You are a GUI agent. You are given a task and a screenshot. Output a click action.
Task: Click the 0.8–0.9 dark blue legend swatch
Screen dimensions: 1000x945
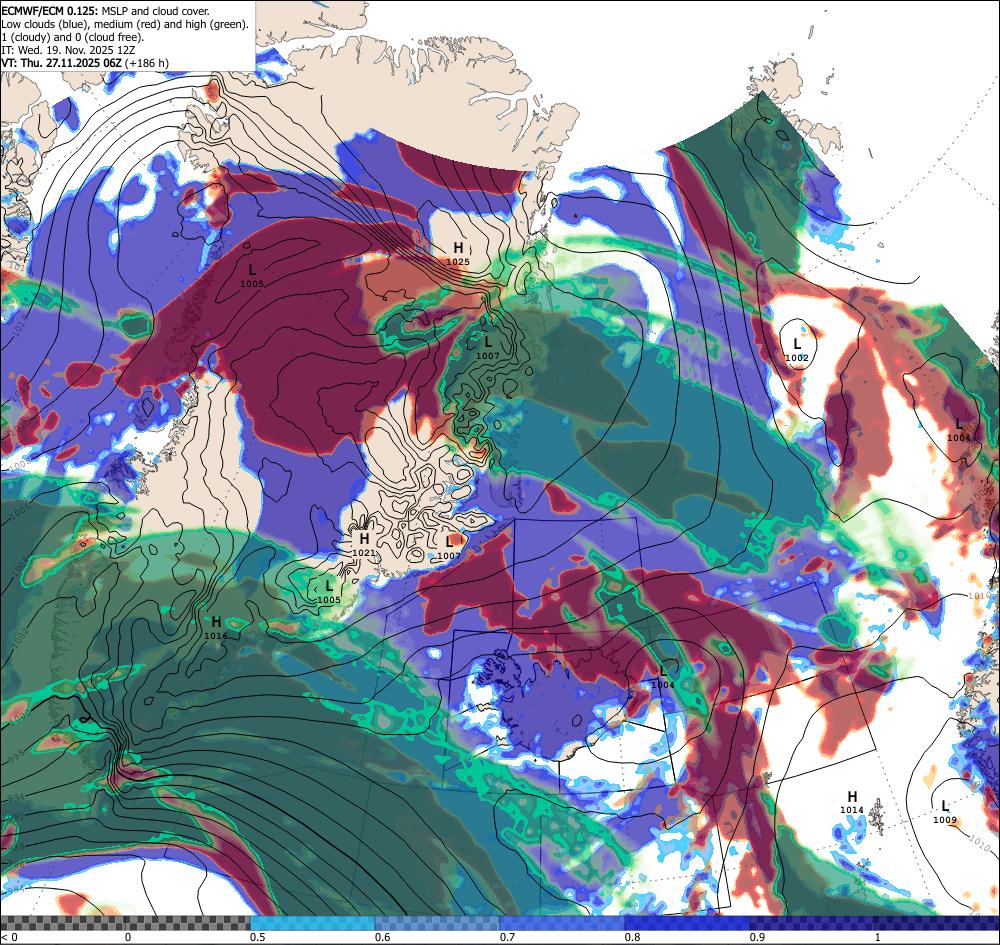coord(688,923)
